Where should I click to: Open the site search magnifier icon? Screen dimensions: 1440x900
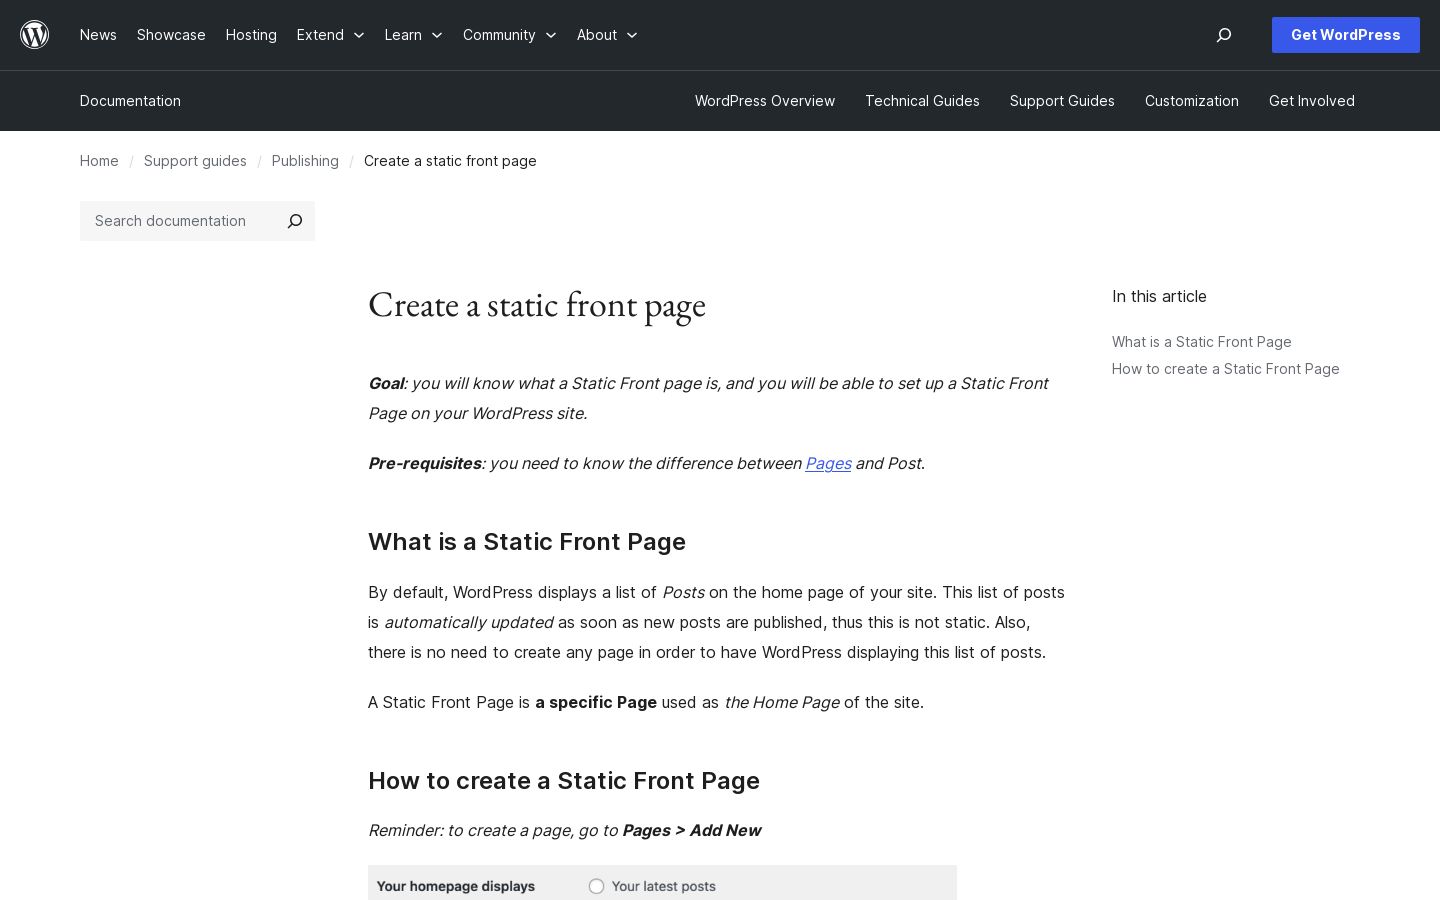1224,35
